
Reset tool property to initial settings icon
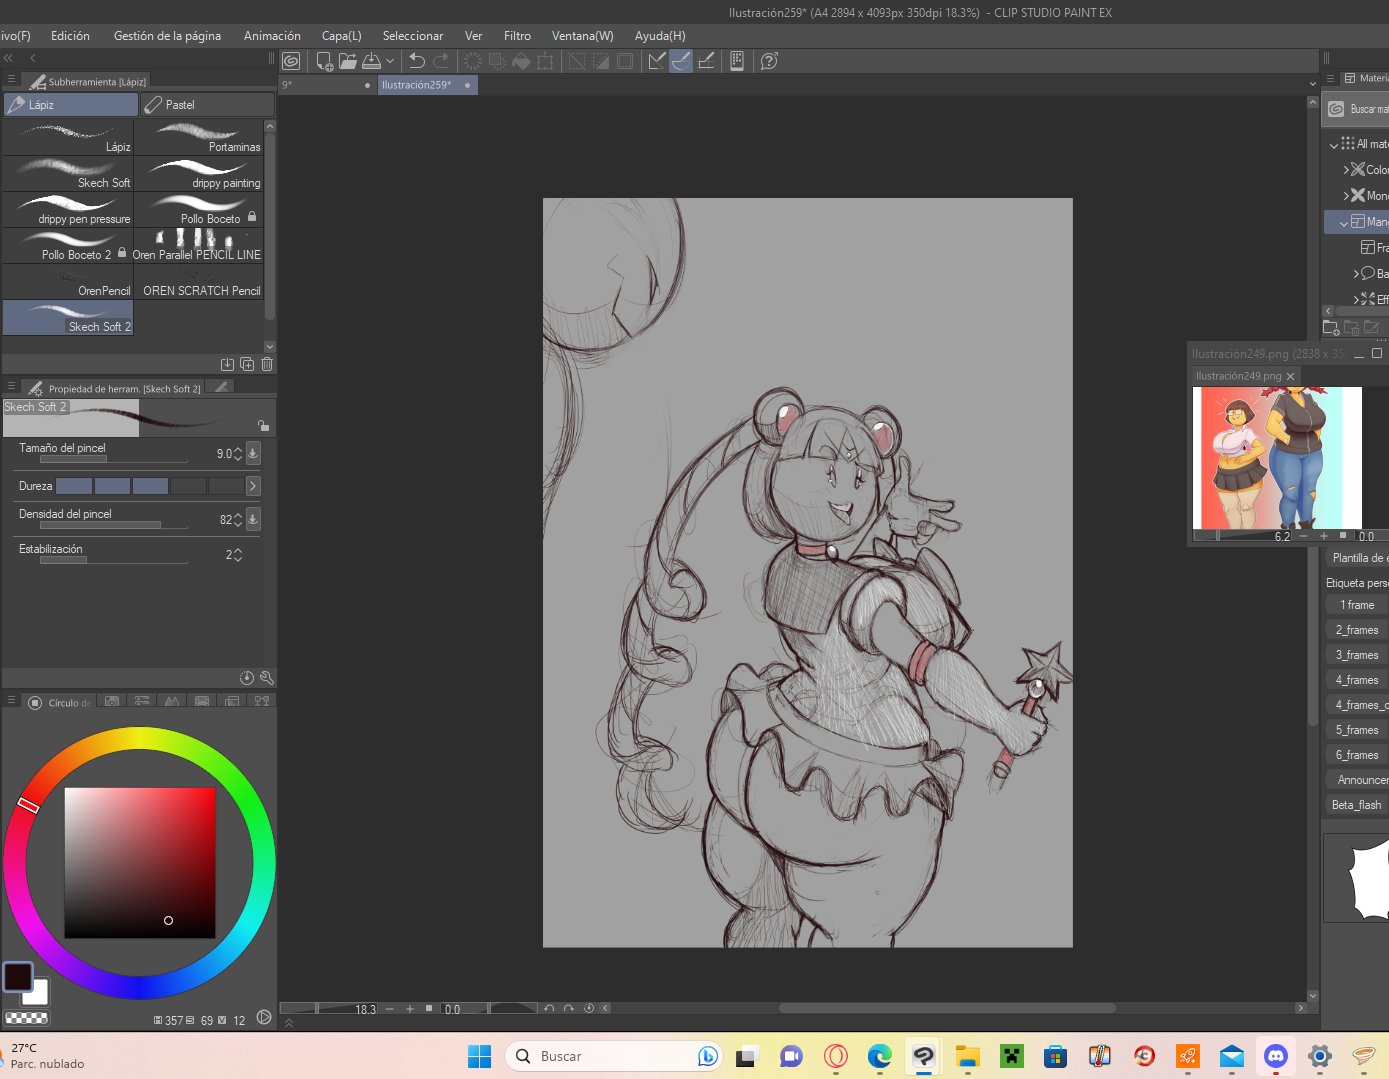pyautogui.click(x=247, y=678)
